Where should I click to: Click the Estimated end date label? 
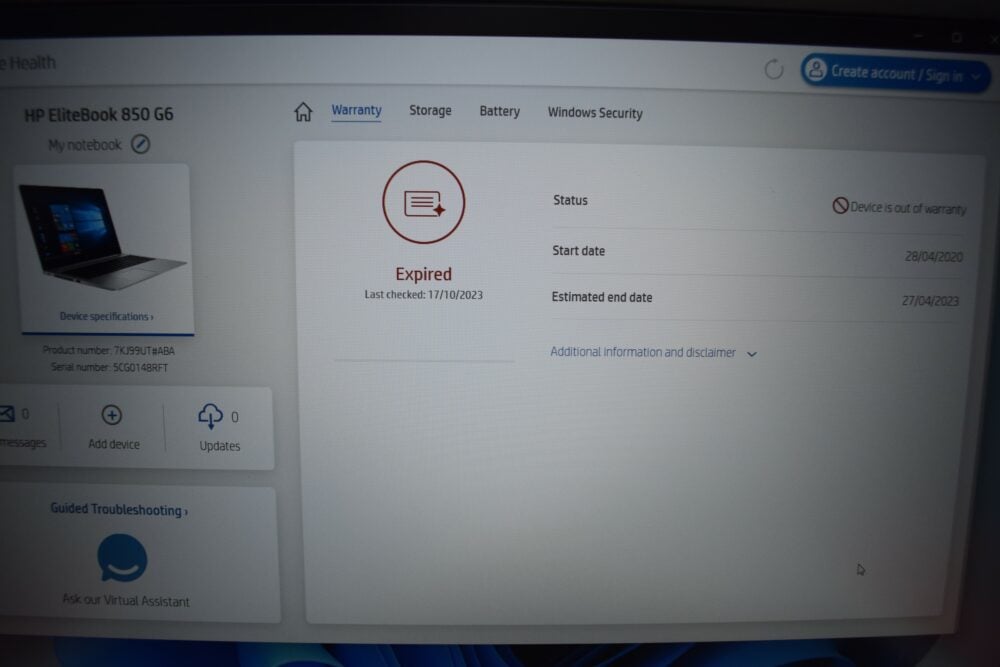[602, 297]
